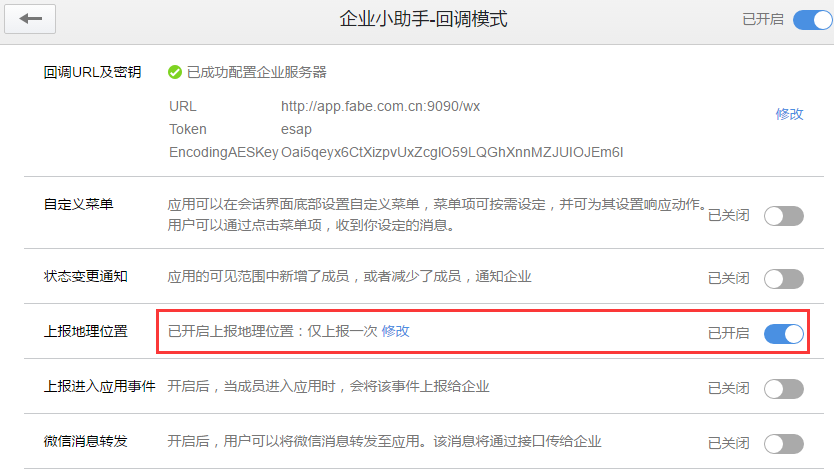Click the 上报地理位置 row label
The width and height of the screenshot is (834, 471).
tap(86, 331)
